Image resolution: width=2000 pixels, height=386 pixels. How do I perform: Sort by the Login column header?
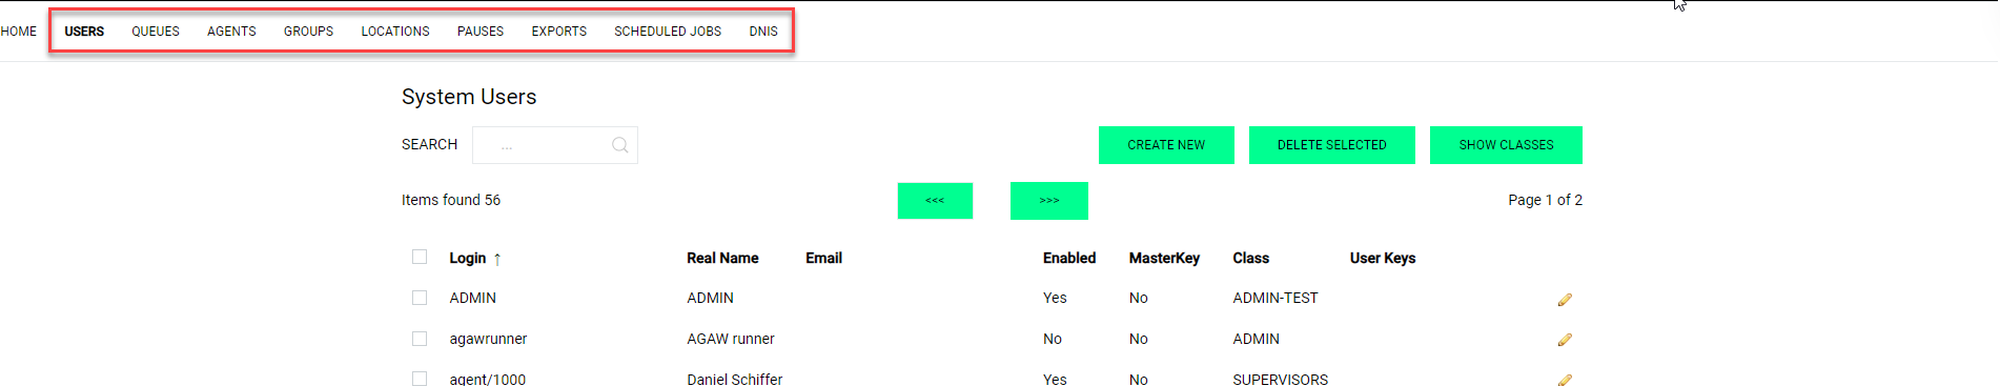click(x=467, y=258)
